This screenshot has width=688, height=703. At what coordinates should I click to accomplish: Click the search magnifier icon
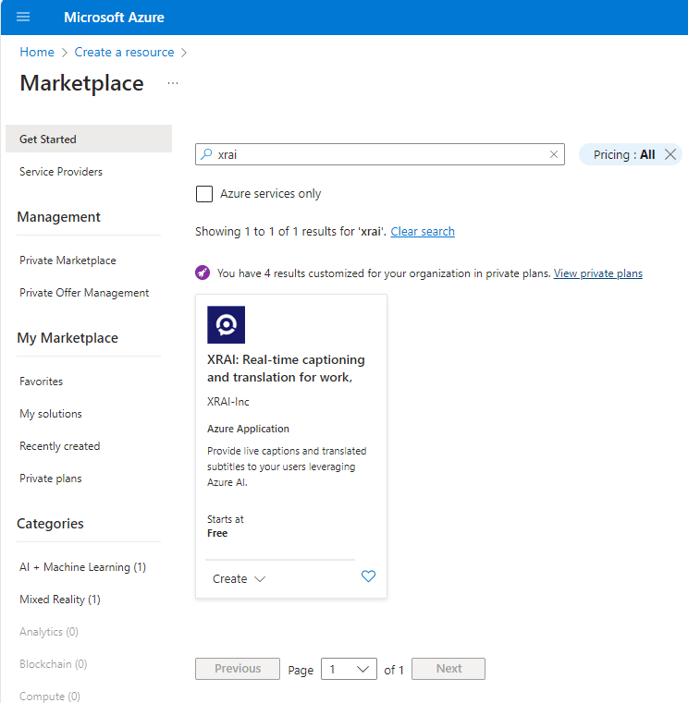point(206,154)
